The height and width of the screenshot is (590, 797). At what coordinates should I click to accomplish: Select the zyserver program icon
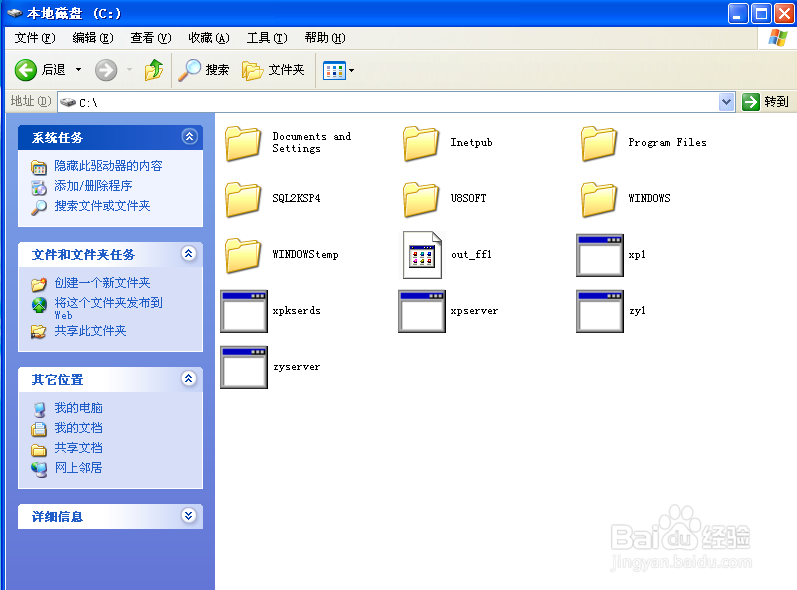point(244,367)
